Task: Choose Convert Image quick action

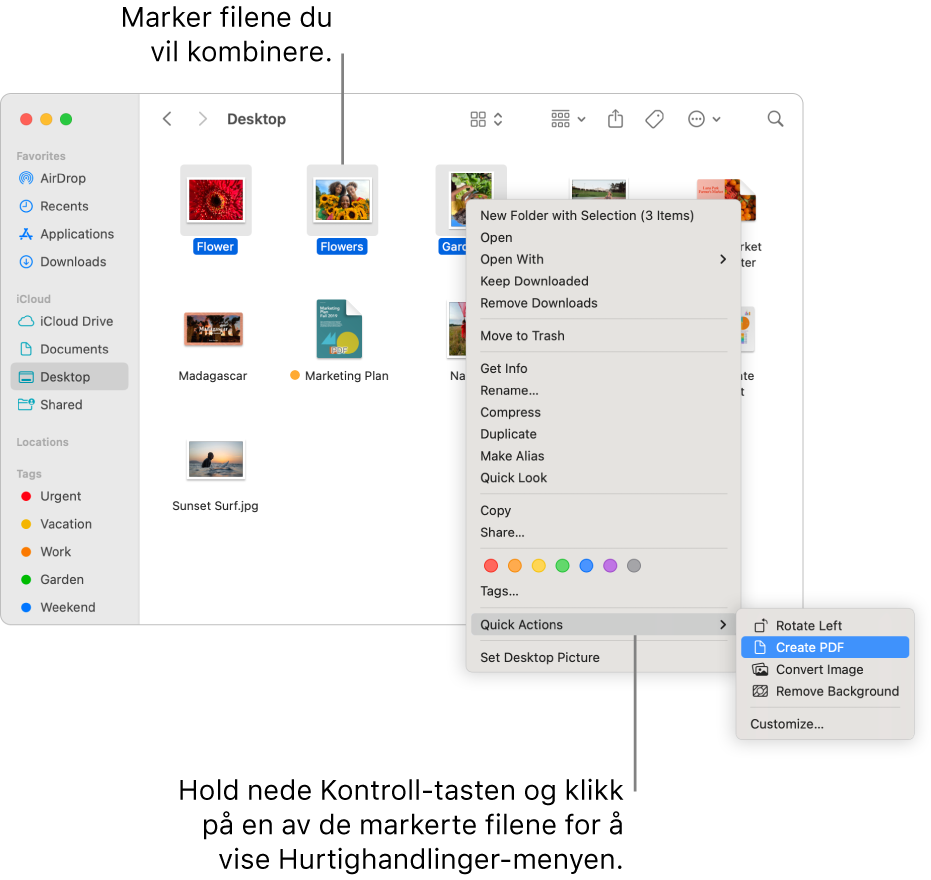Action: coord(825,670)
